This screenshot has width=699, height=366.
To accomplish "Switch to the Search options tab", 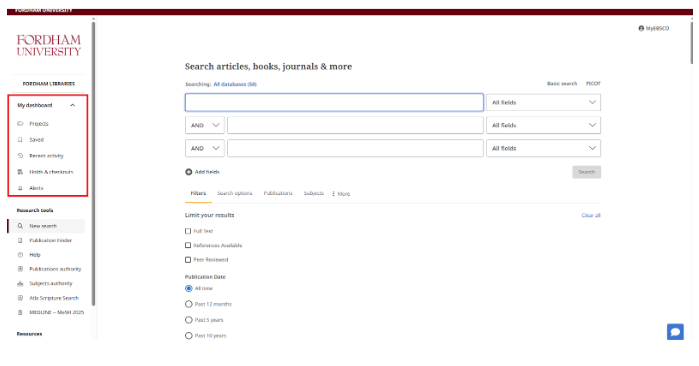I will pyautogui.click(x=234, y=193).
